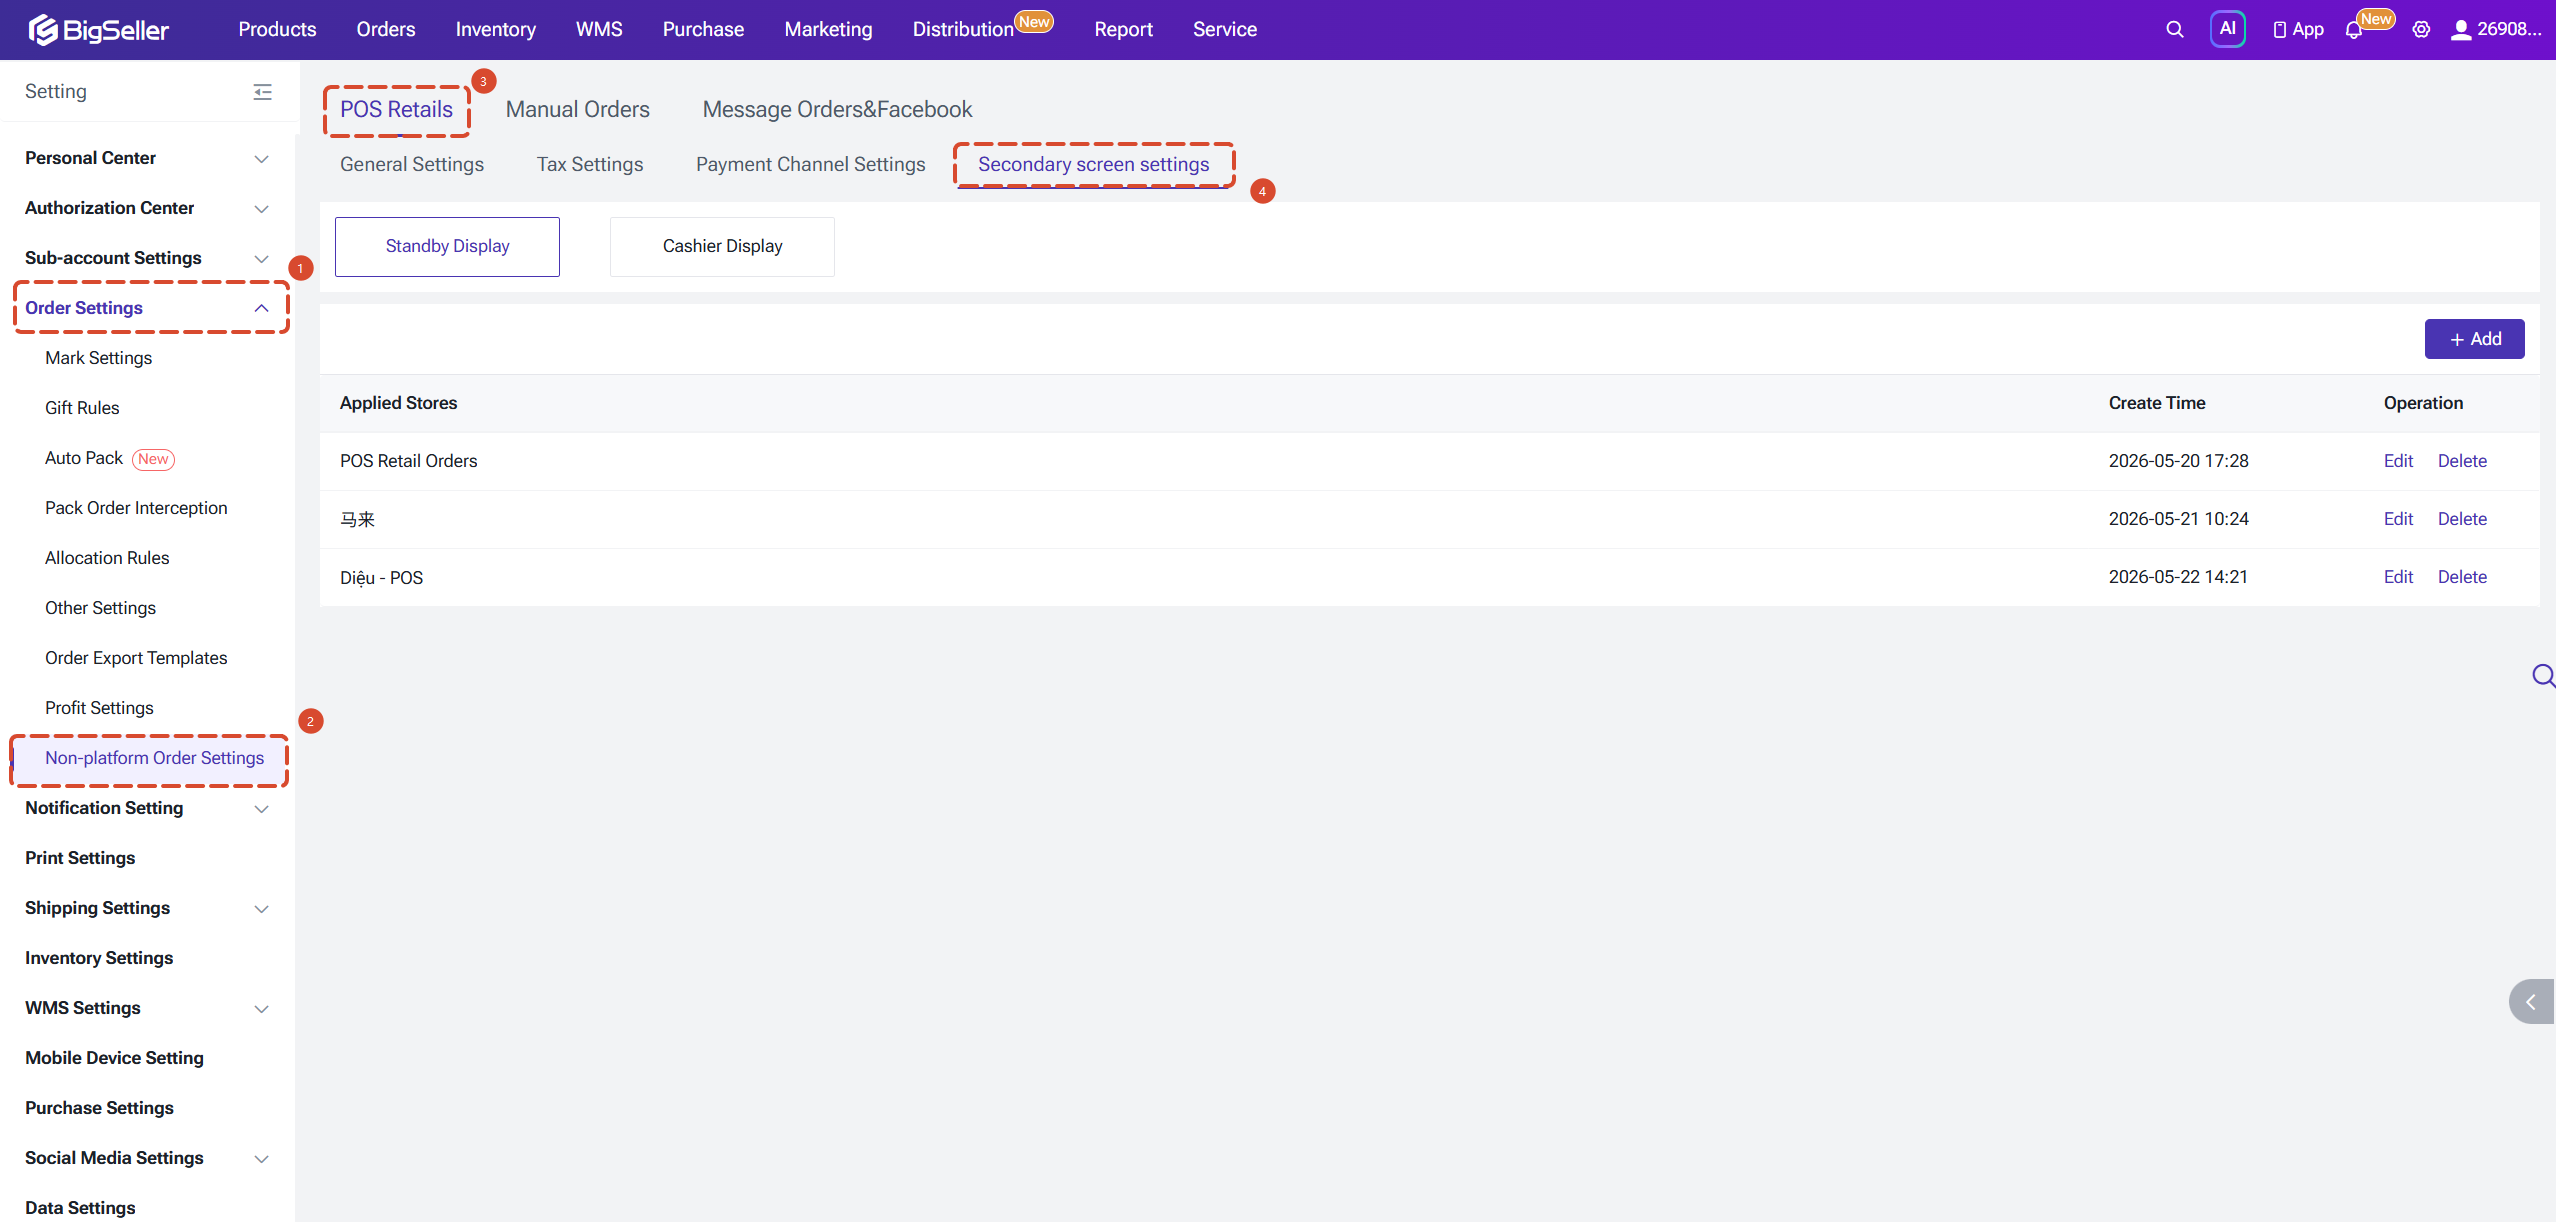Open the global search magnifier icon
Screen dimensions: 2556x1222
(2174, 30)
